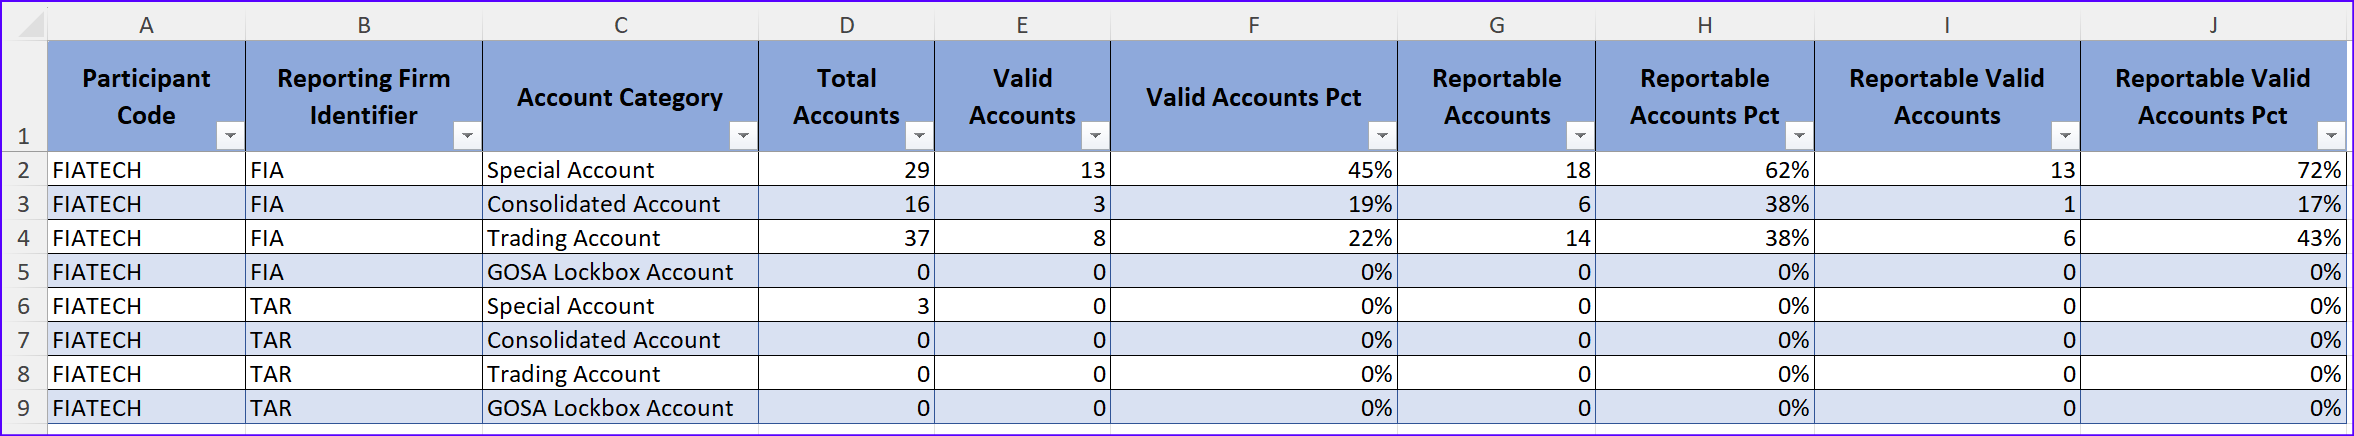Click the select-all corner triangle
The width and height of the screenshot is (2354, 436).
(x=30, y=24)
